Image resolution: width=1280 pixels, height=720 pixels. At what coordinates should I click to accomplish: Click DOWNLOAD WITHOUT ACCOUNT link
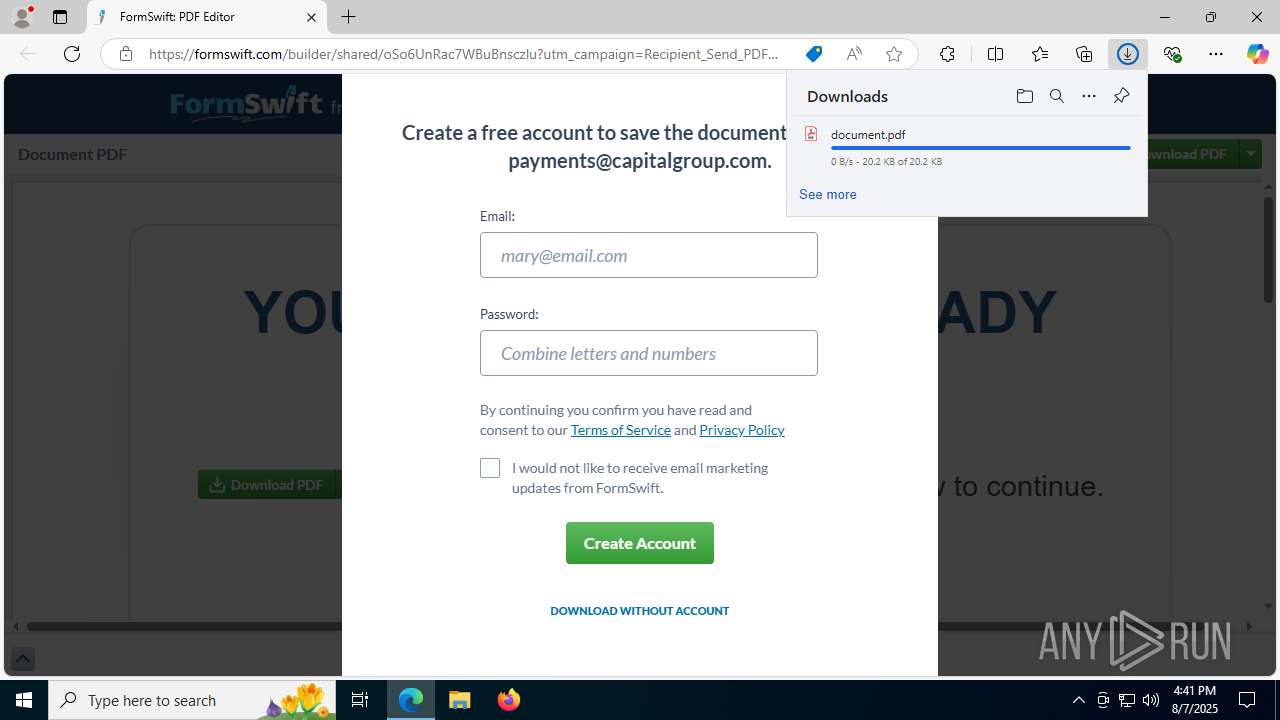coord(640,610)
